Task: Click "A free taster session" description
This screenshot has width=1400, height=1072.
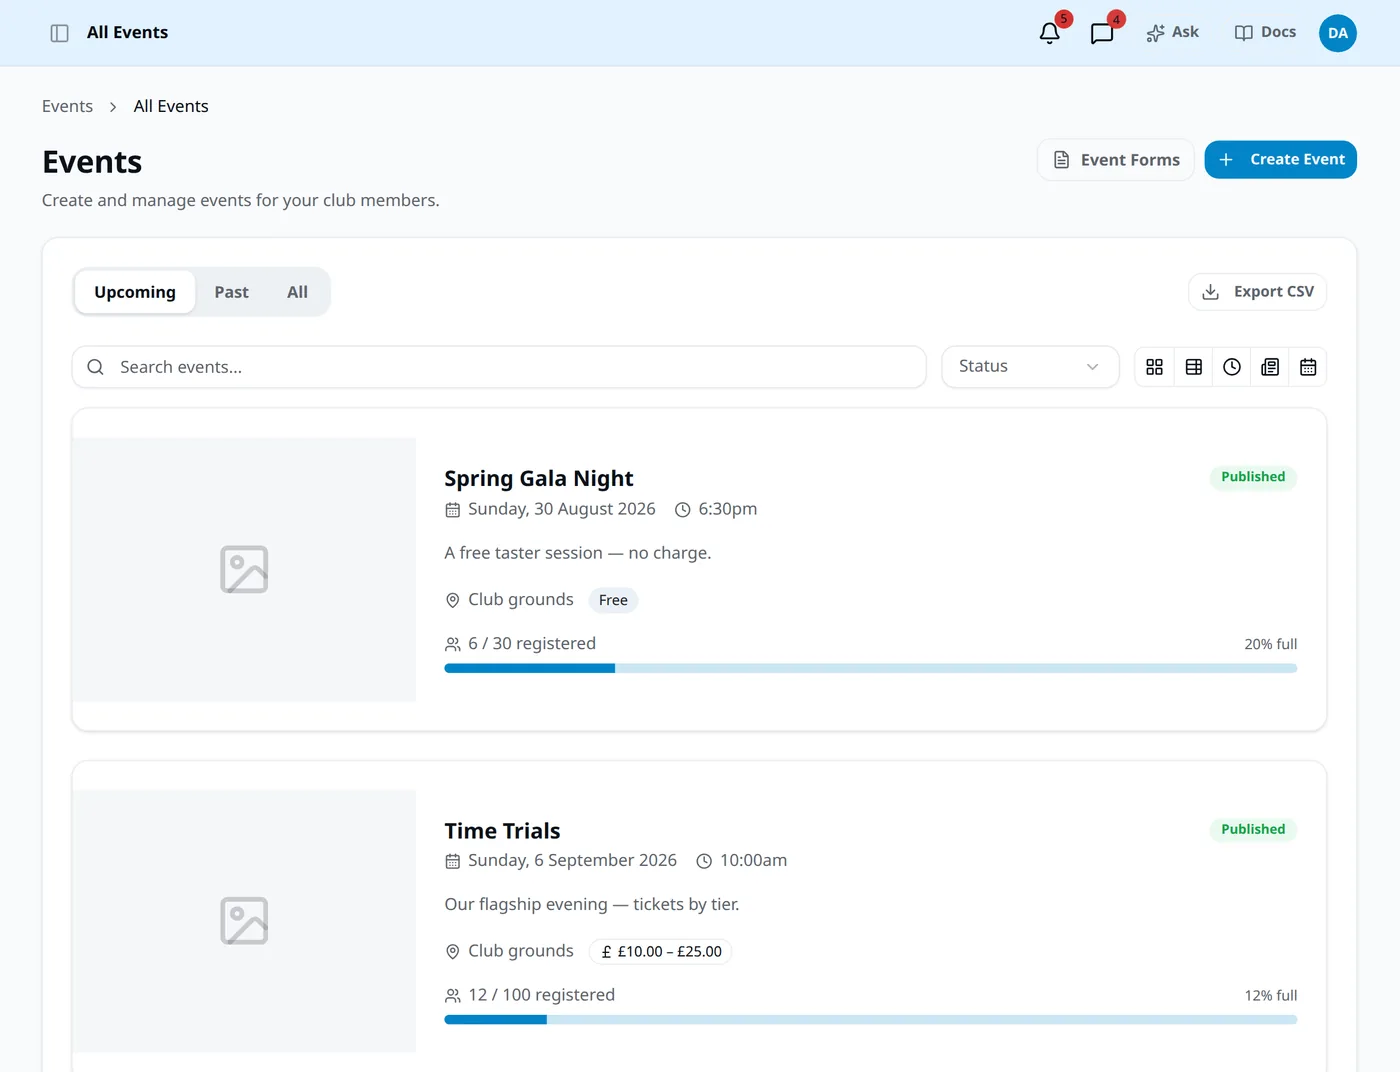Action: click(578, 553)
